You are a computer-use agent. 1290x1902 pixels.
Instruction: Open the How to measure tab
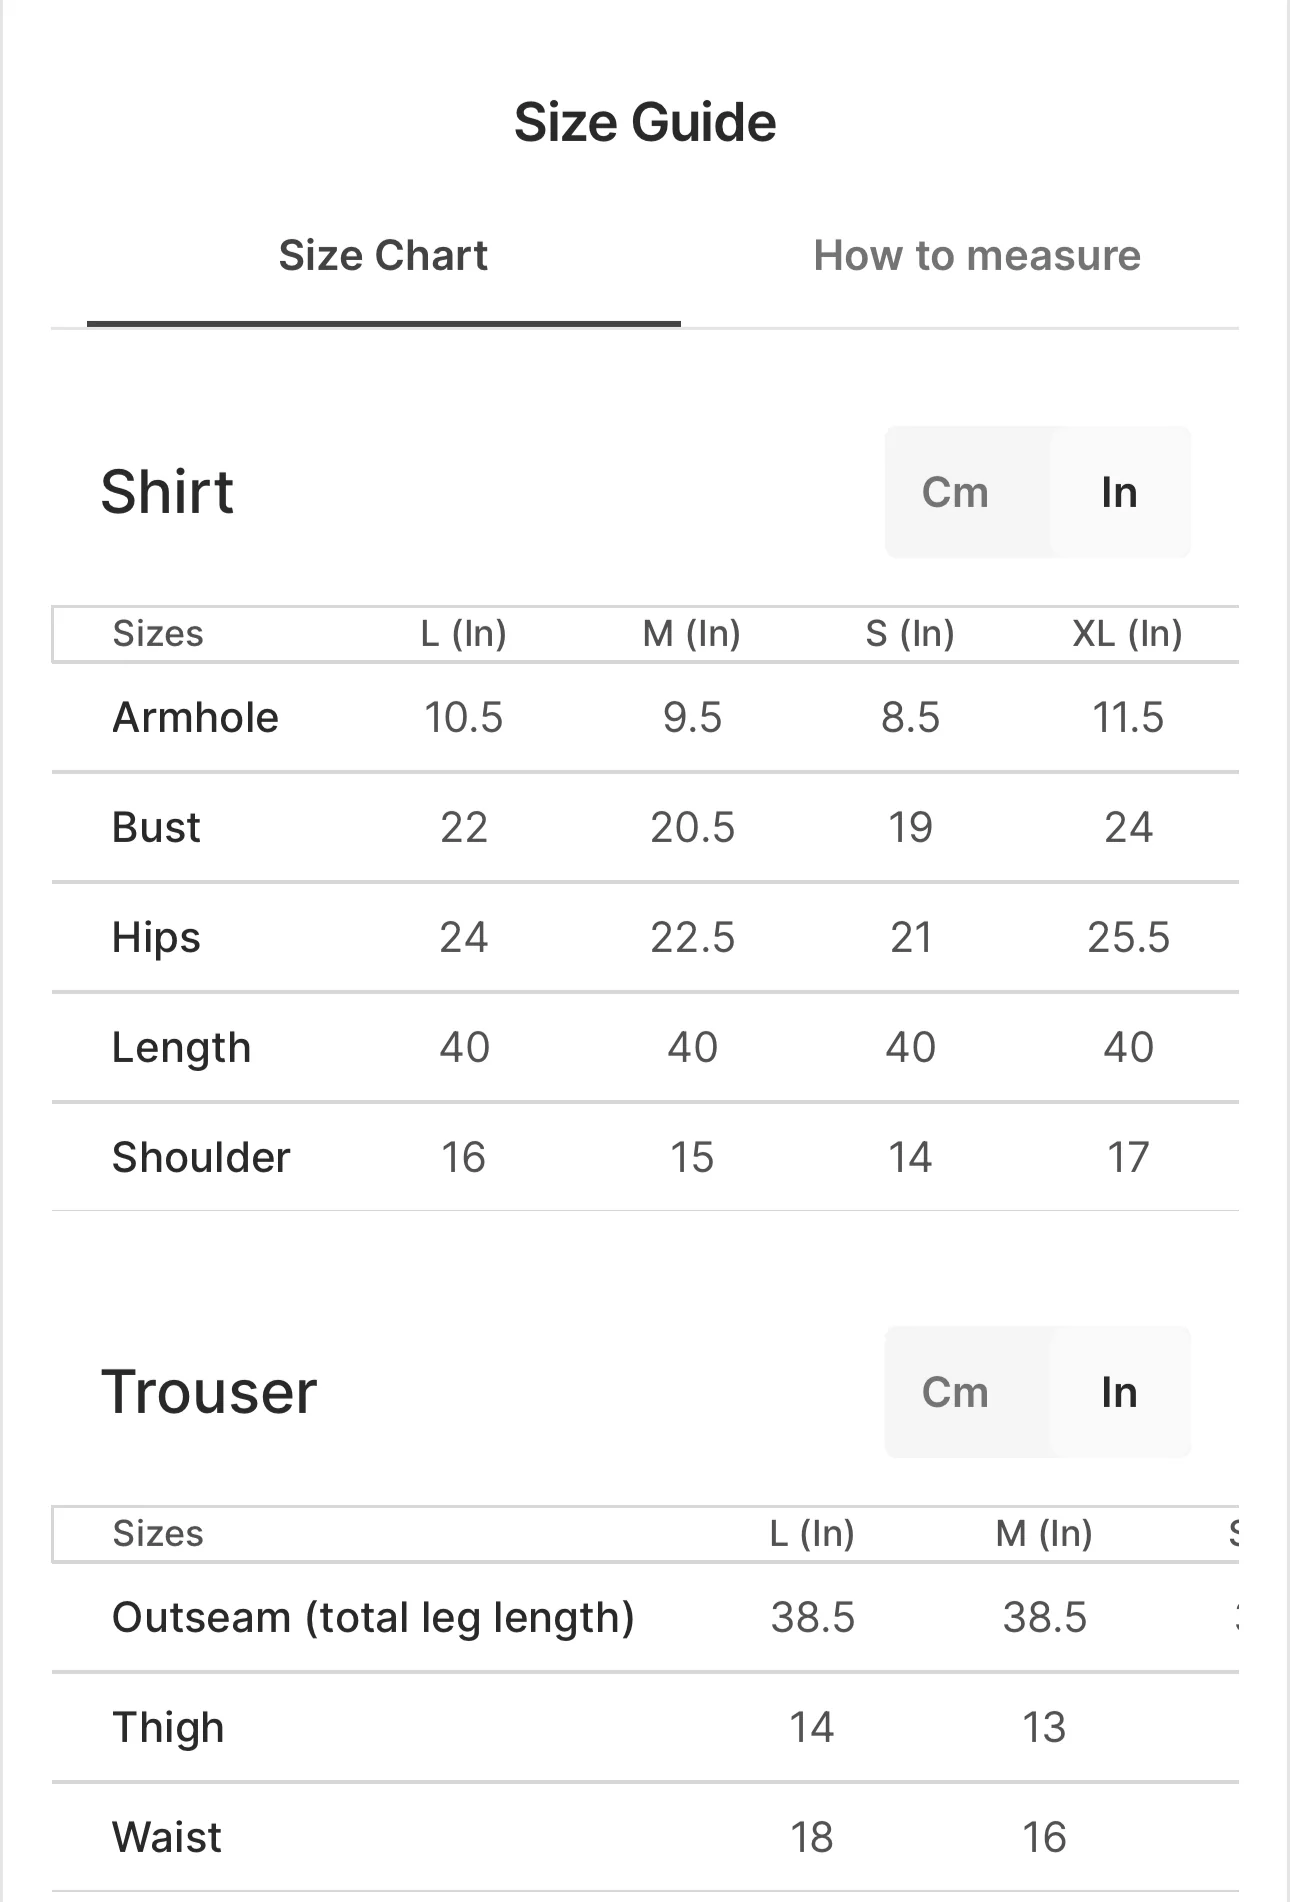point(976,256)
